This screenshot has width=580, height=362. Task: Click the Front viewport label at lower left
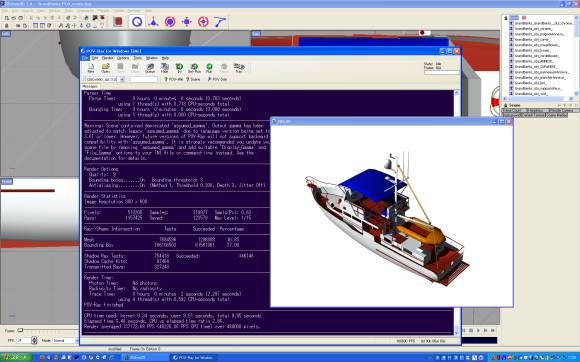(x=7, y=182)
